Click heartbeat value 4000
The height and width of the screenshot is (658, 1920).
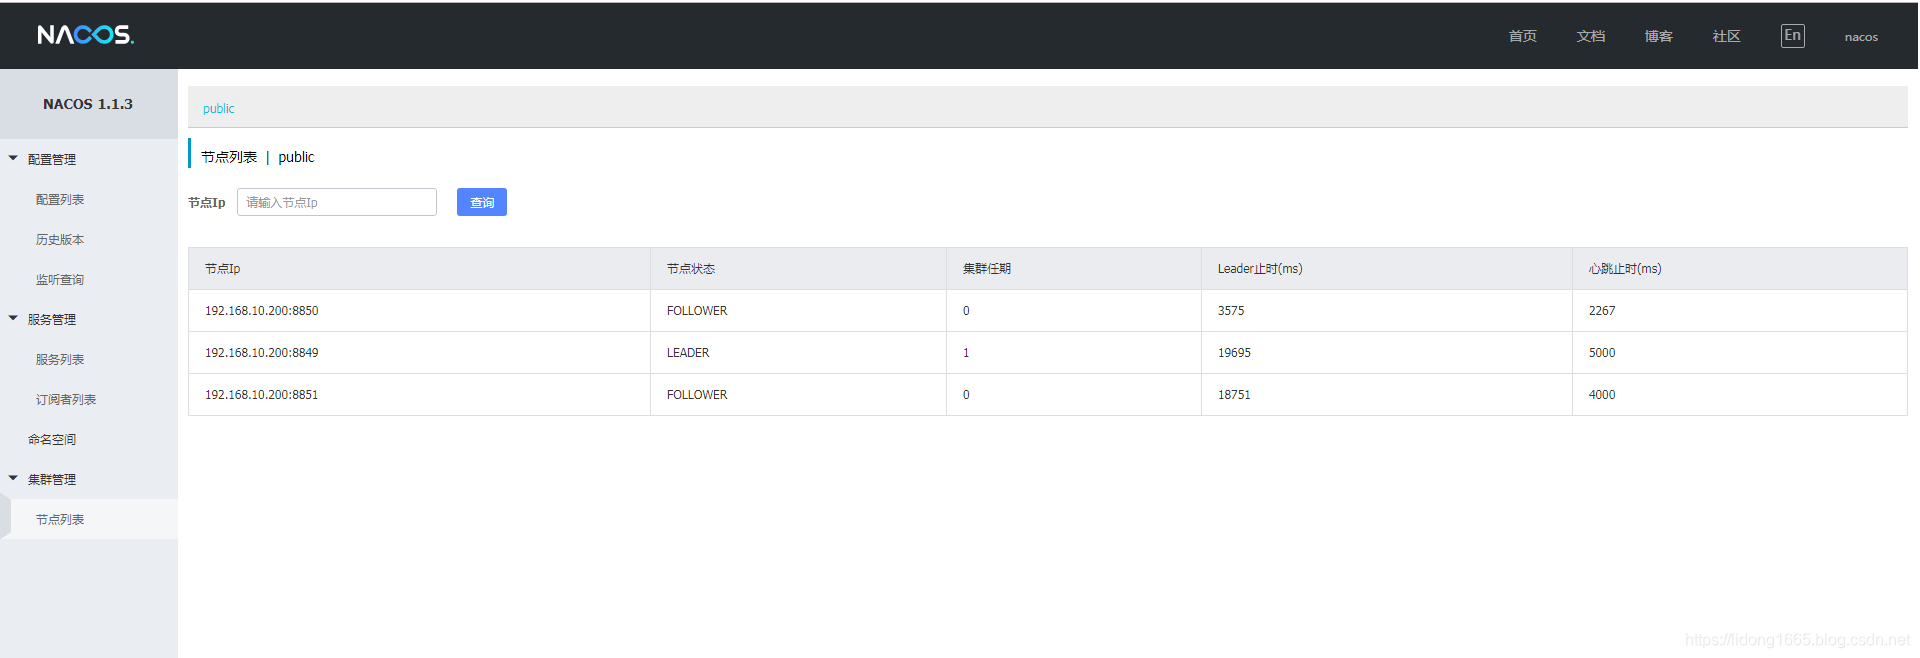1602,395
